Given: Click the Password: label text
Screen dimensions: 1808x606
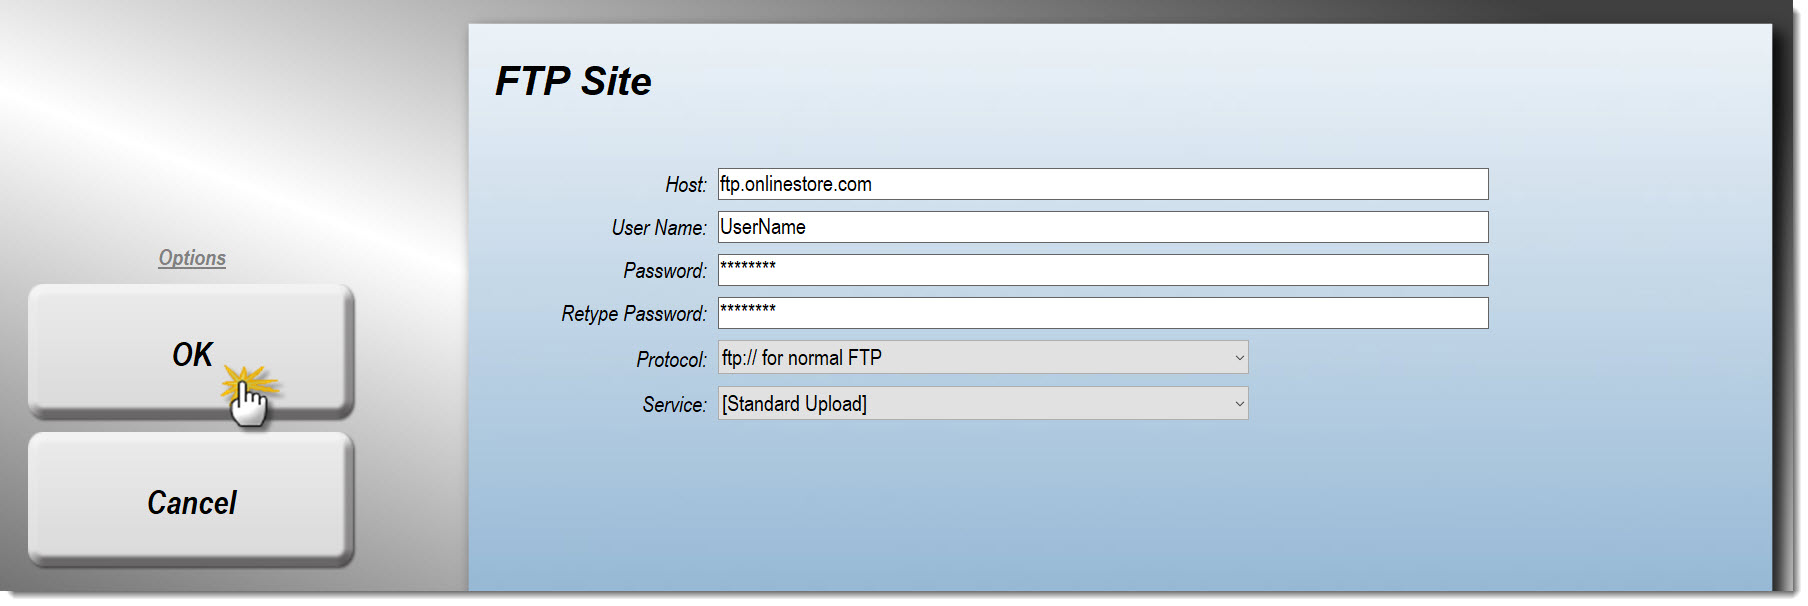Looking at the screenshot, I should 665,271.
